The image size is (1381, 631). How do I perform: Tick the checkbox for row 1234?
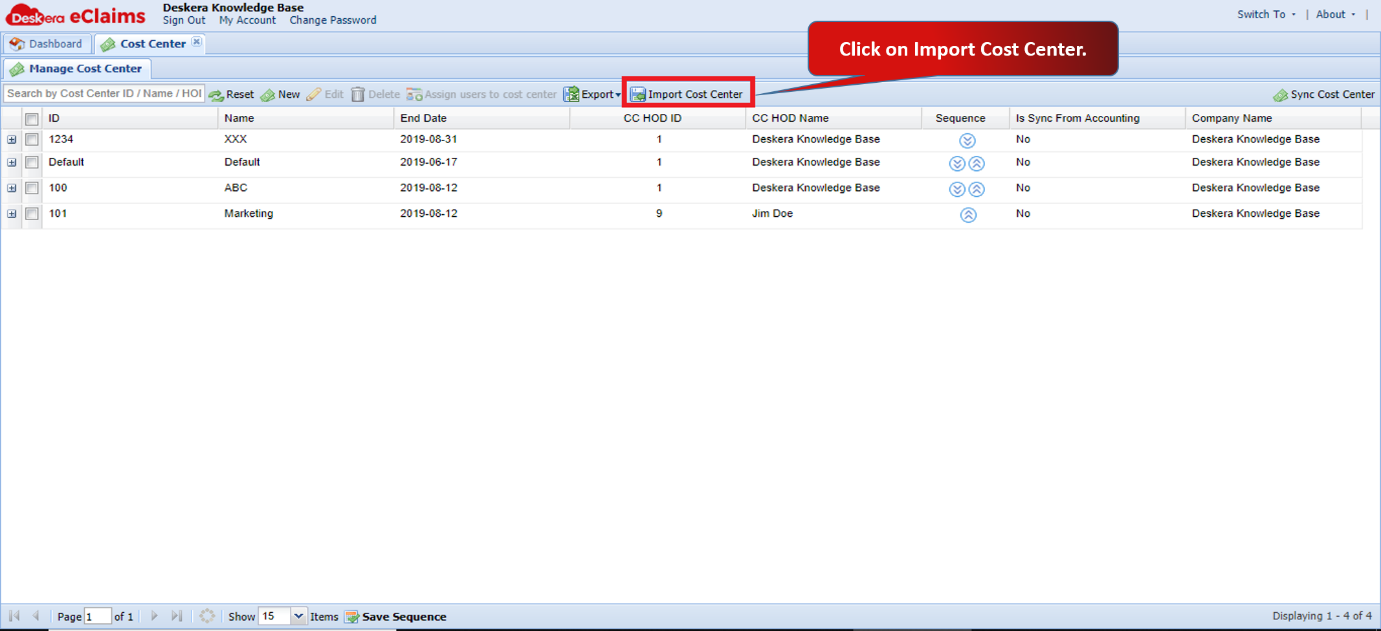click(x=32, y=140)
